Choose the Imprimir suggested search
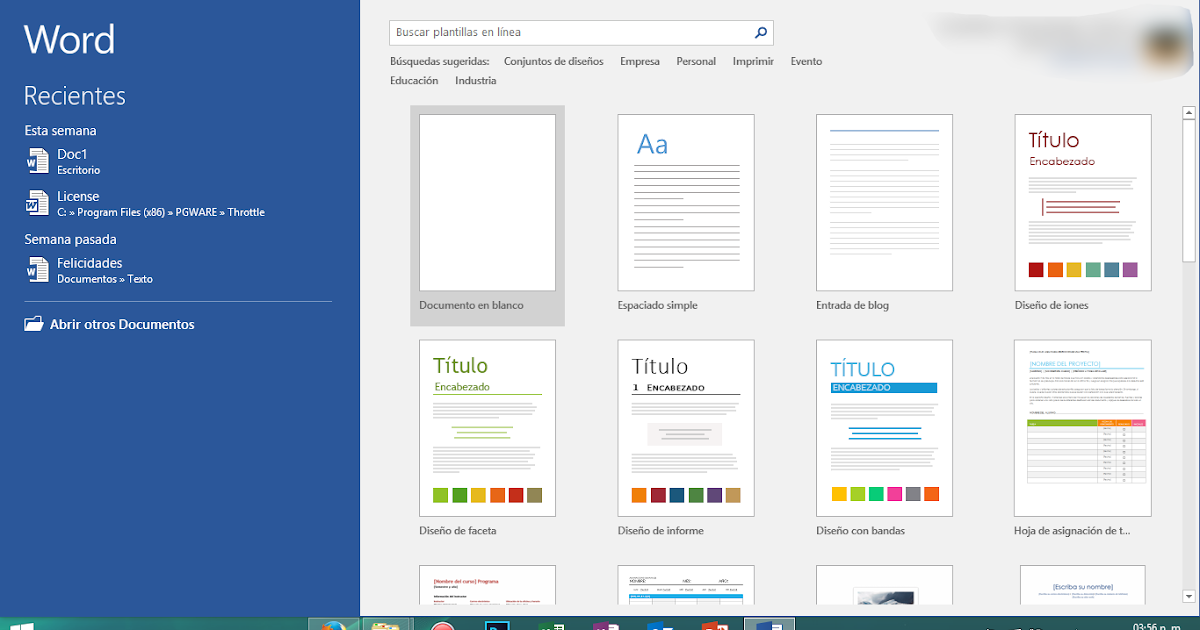1200x630 pixels. pos(753,61)
